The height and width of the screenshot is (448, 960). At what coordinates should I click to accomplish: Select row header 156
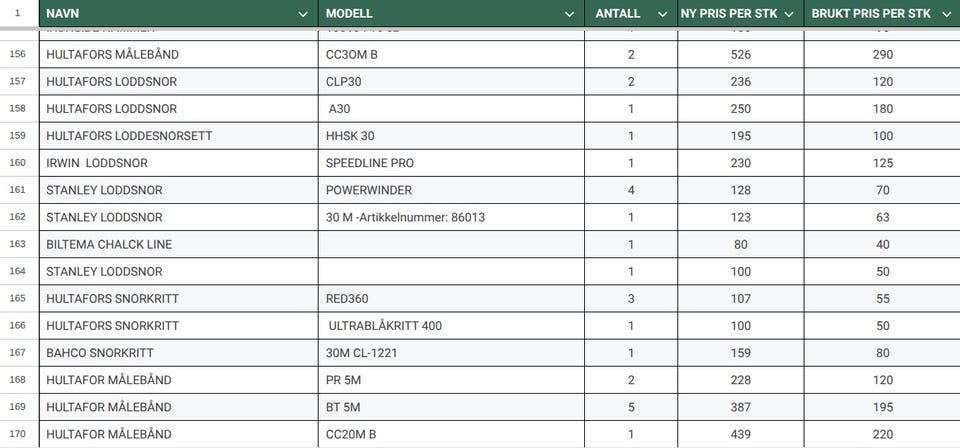18,54
